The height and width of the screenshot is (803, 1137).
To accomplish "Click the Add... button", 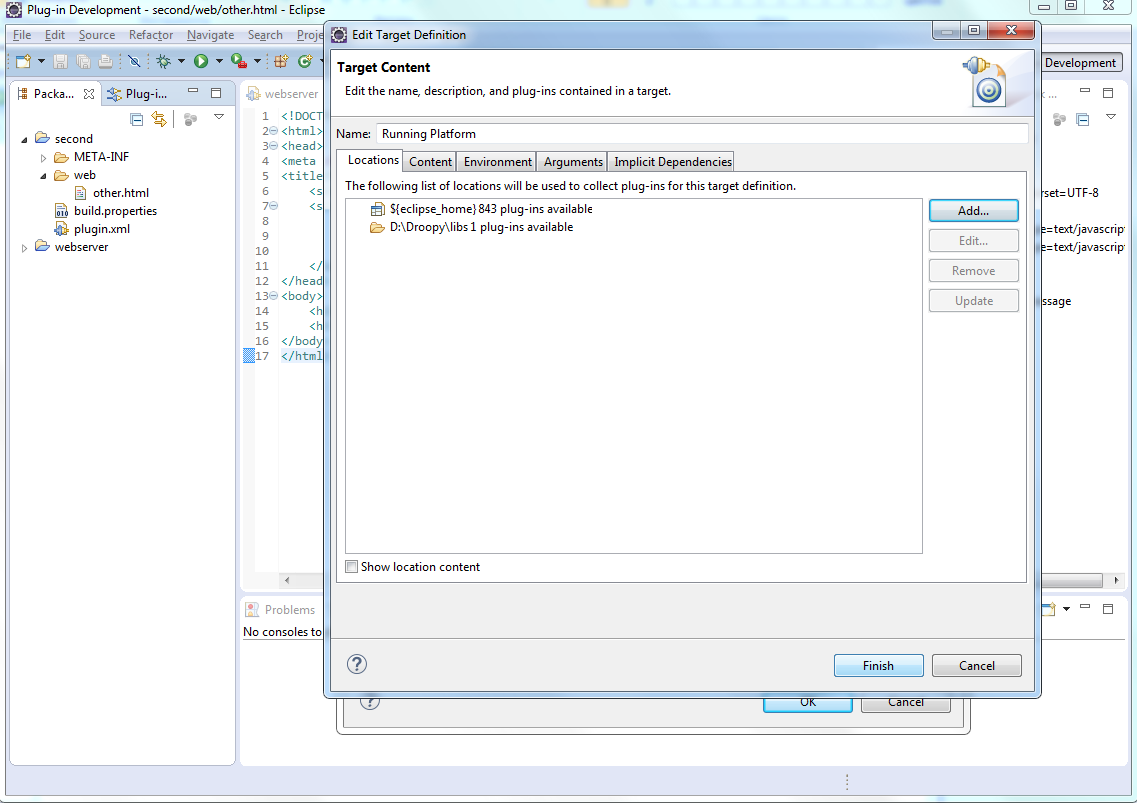I will [x=973, y=210].
